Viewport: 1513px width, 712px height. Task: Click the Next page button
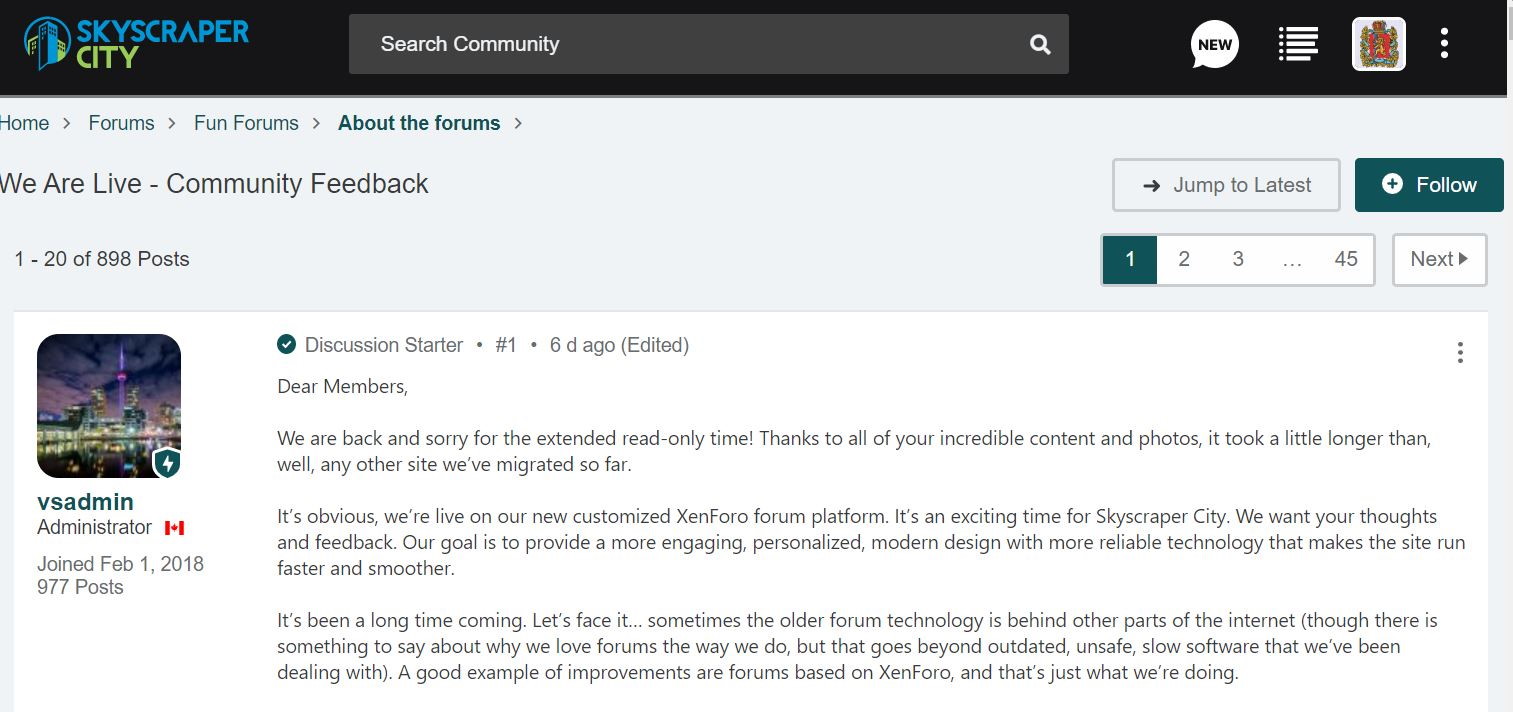pos(1439,259)
